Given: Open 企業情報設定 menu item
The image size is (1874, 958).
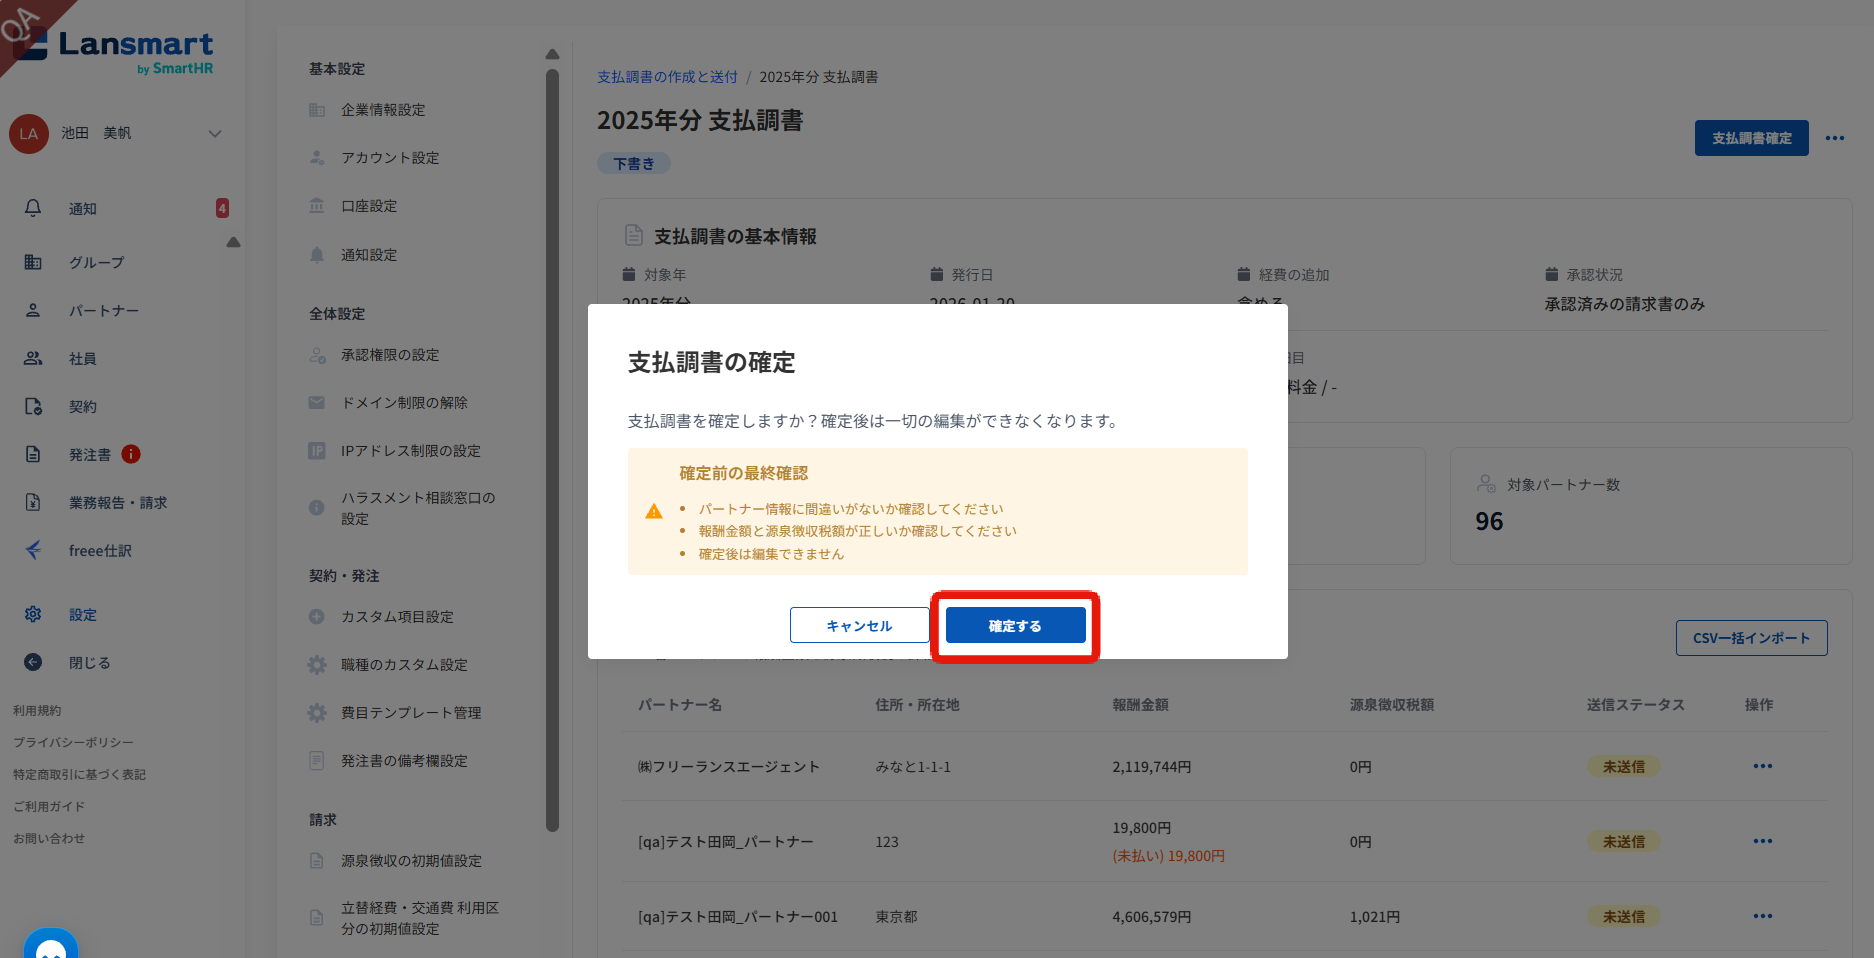Looking at the screenshot, I should [x=383, y=110].
